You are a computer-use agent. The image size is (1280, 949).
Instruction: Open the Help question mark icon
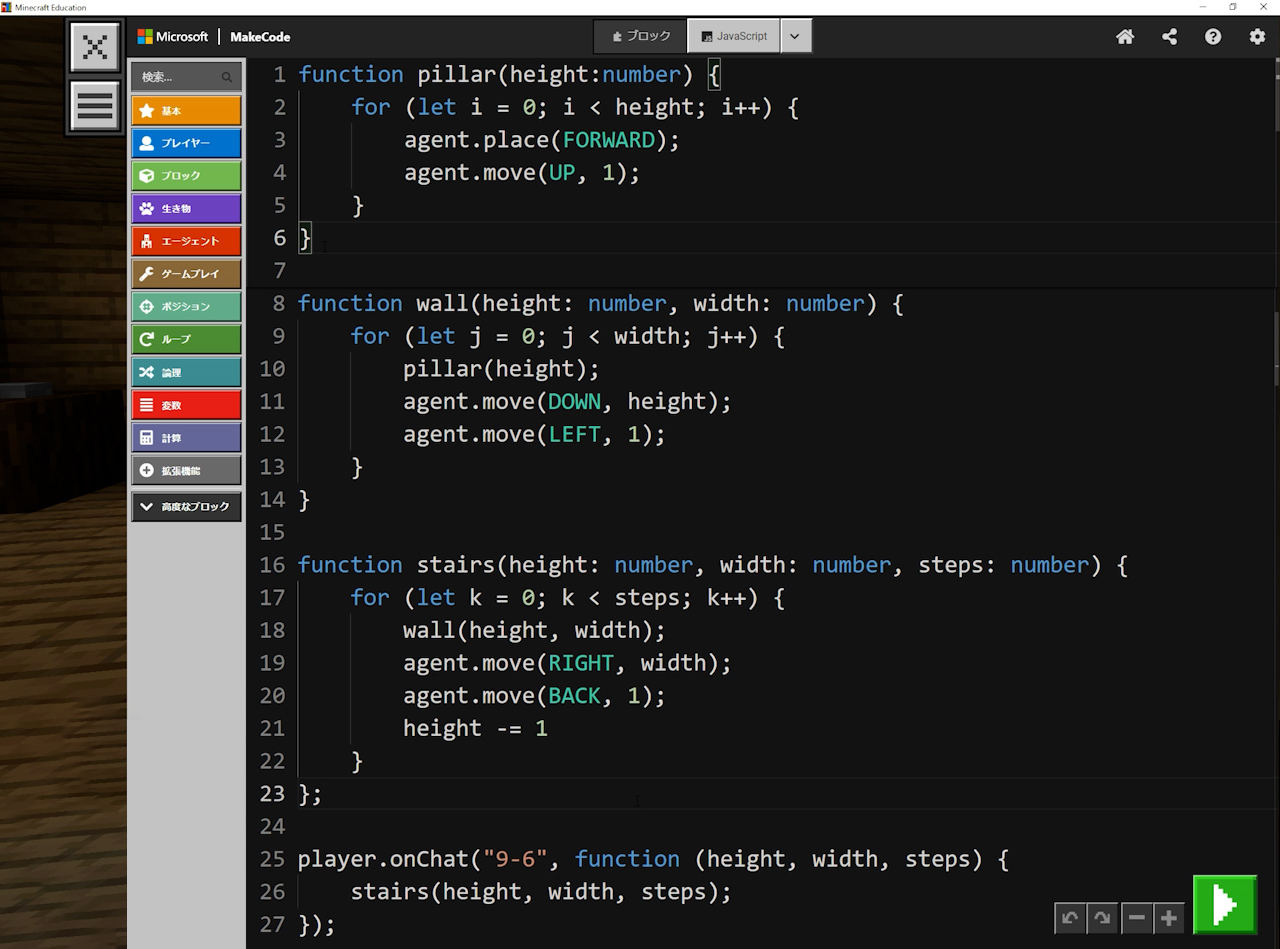tap(1213, 37)
